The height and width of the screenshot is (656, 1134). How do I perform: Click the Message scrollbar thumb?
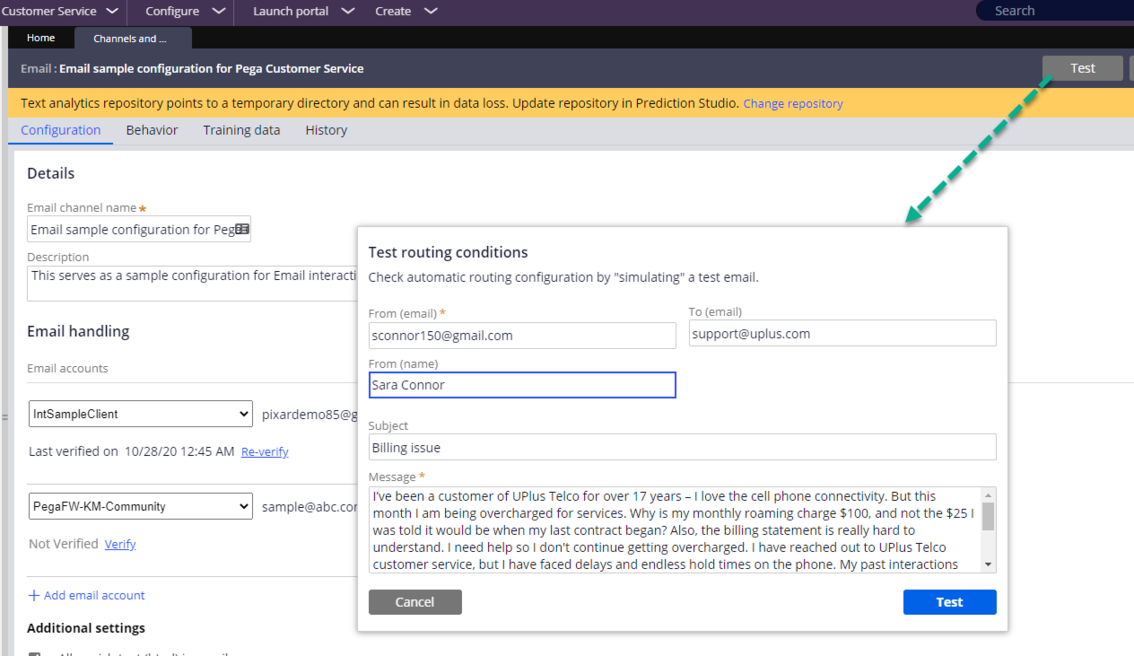pyautogui.click(x=988, y=516)
